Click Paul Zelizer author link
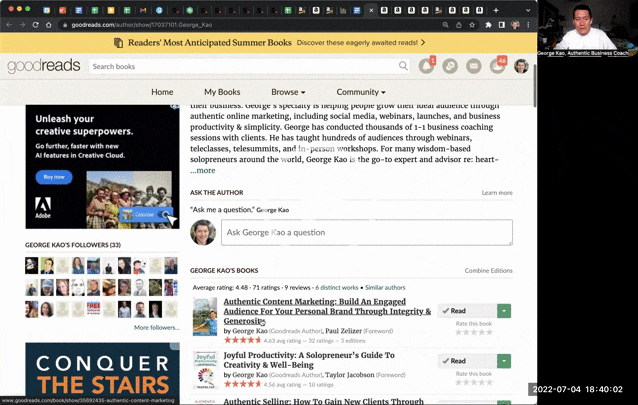Viewport: 638px width, 405px height. tap(343, 331)
